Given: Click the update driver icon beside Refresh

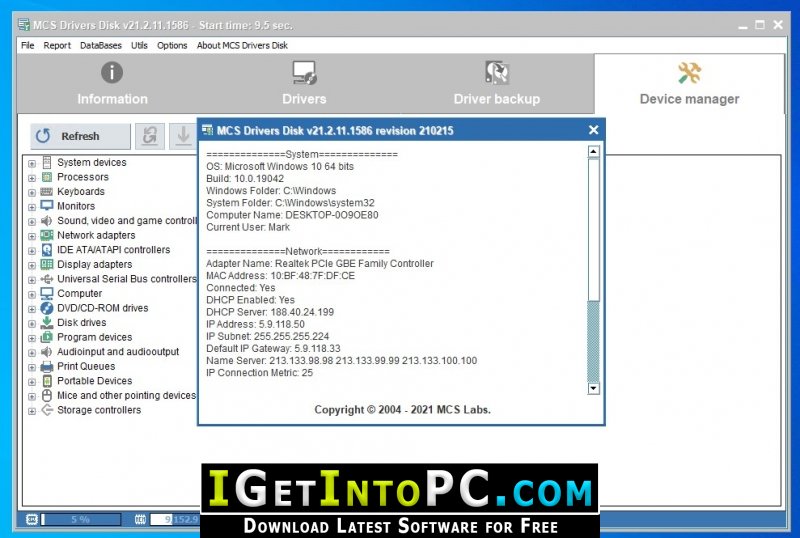Looking at the screenshot, I should (150, 136).
